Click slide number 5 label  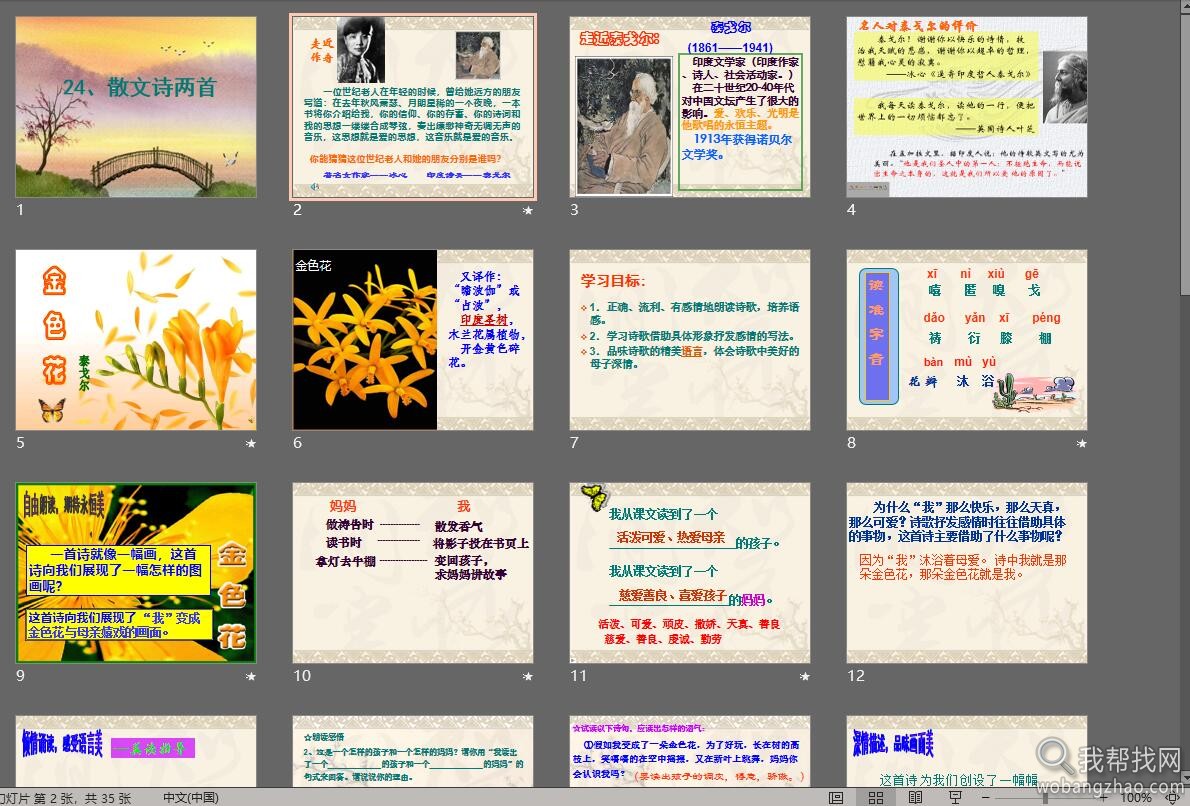(20, 442)
